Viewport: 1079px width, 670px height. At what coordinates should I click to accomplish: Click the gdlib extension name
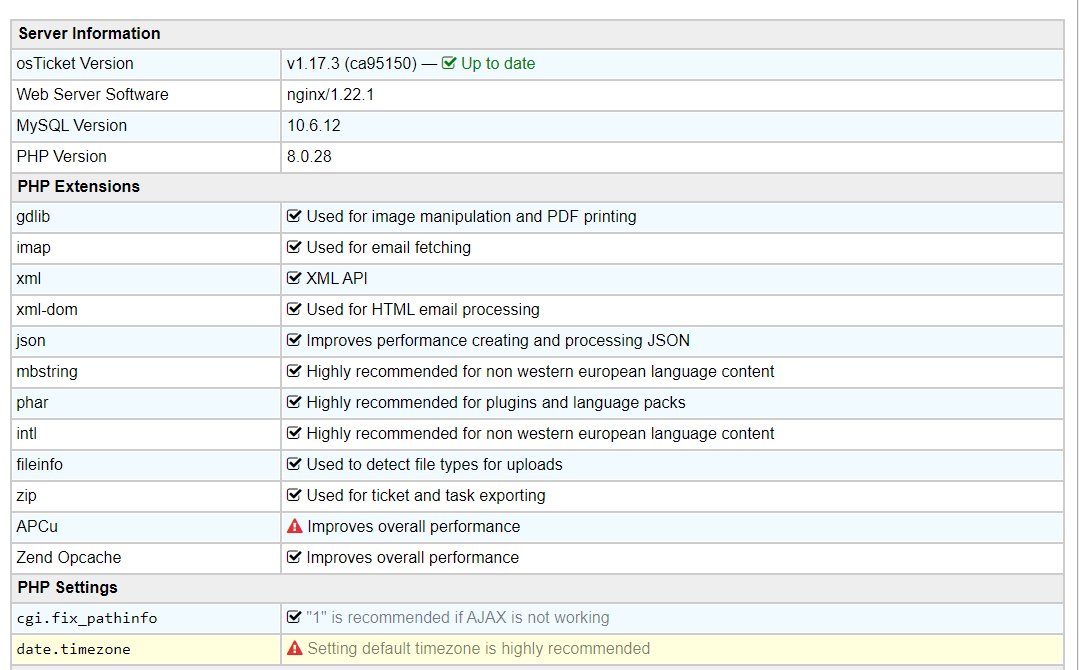33,217
